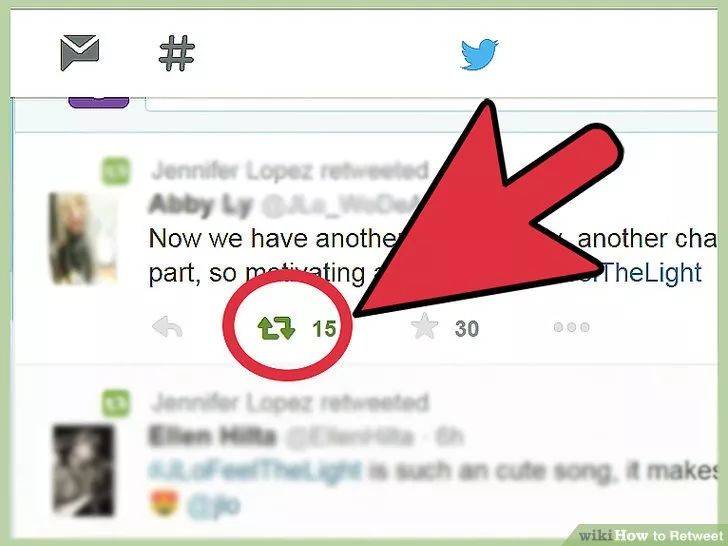Viewport: 728px width, 546px height.
Task: Click the Abby Ly display name
Action: (201, 204)
